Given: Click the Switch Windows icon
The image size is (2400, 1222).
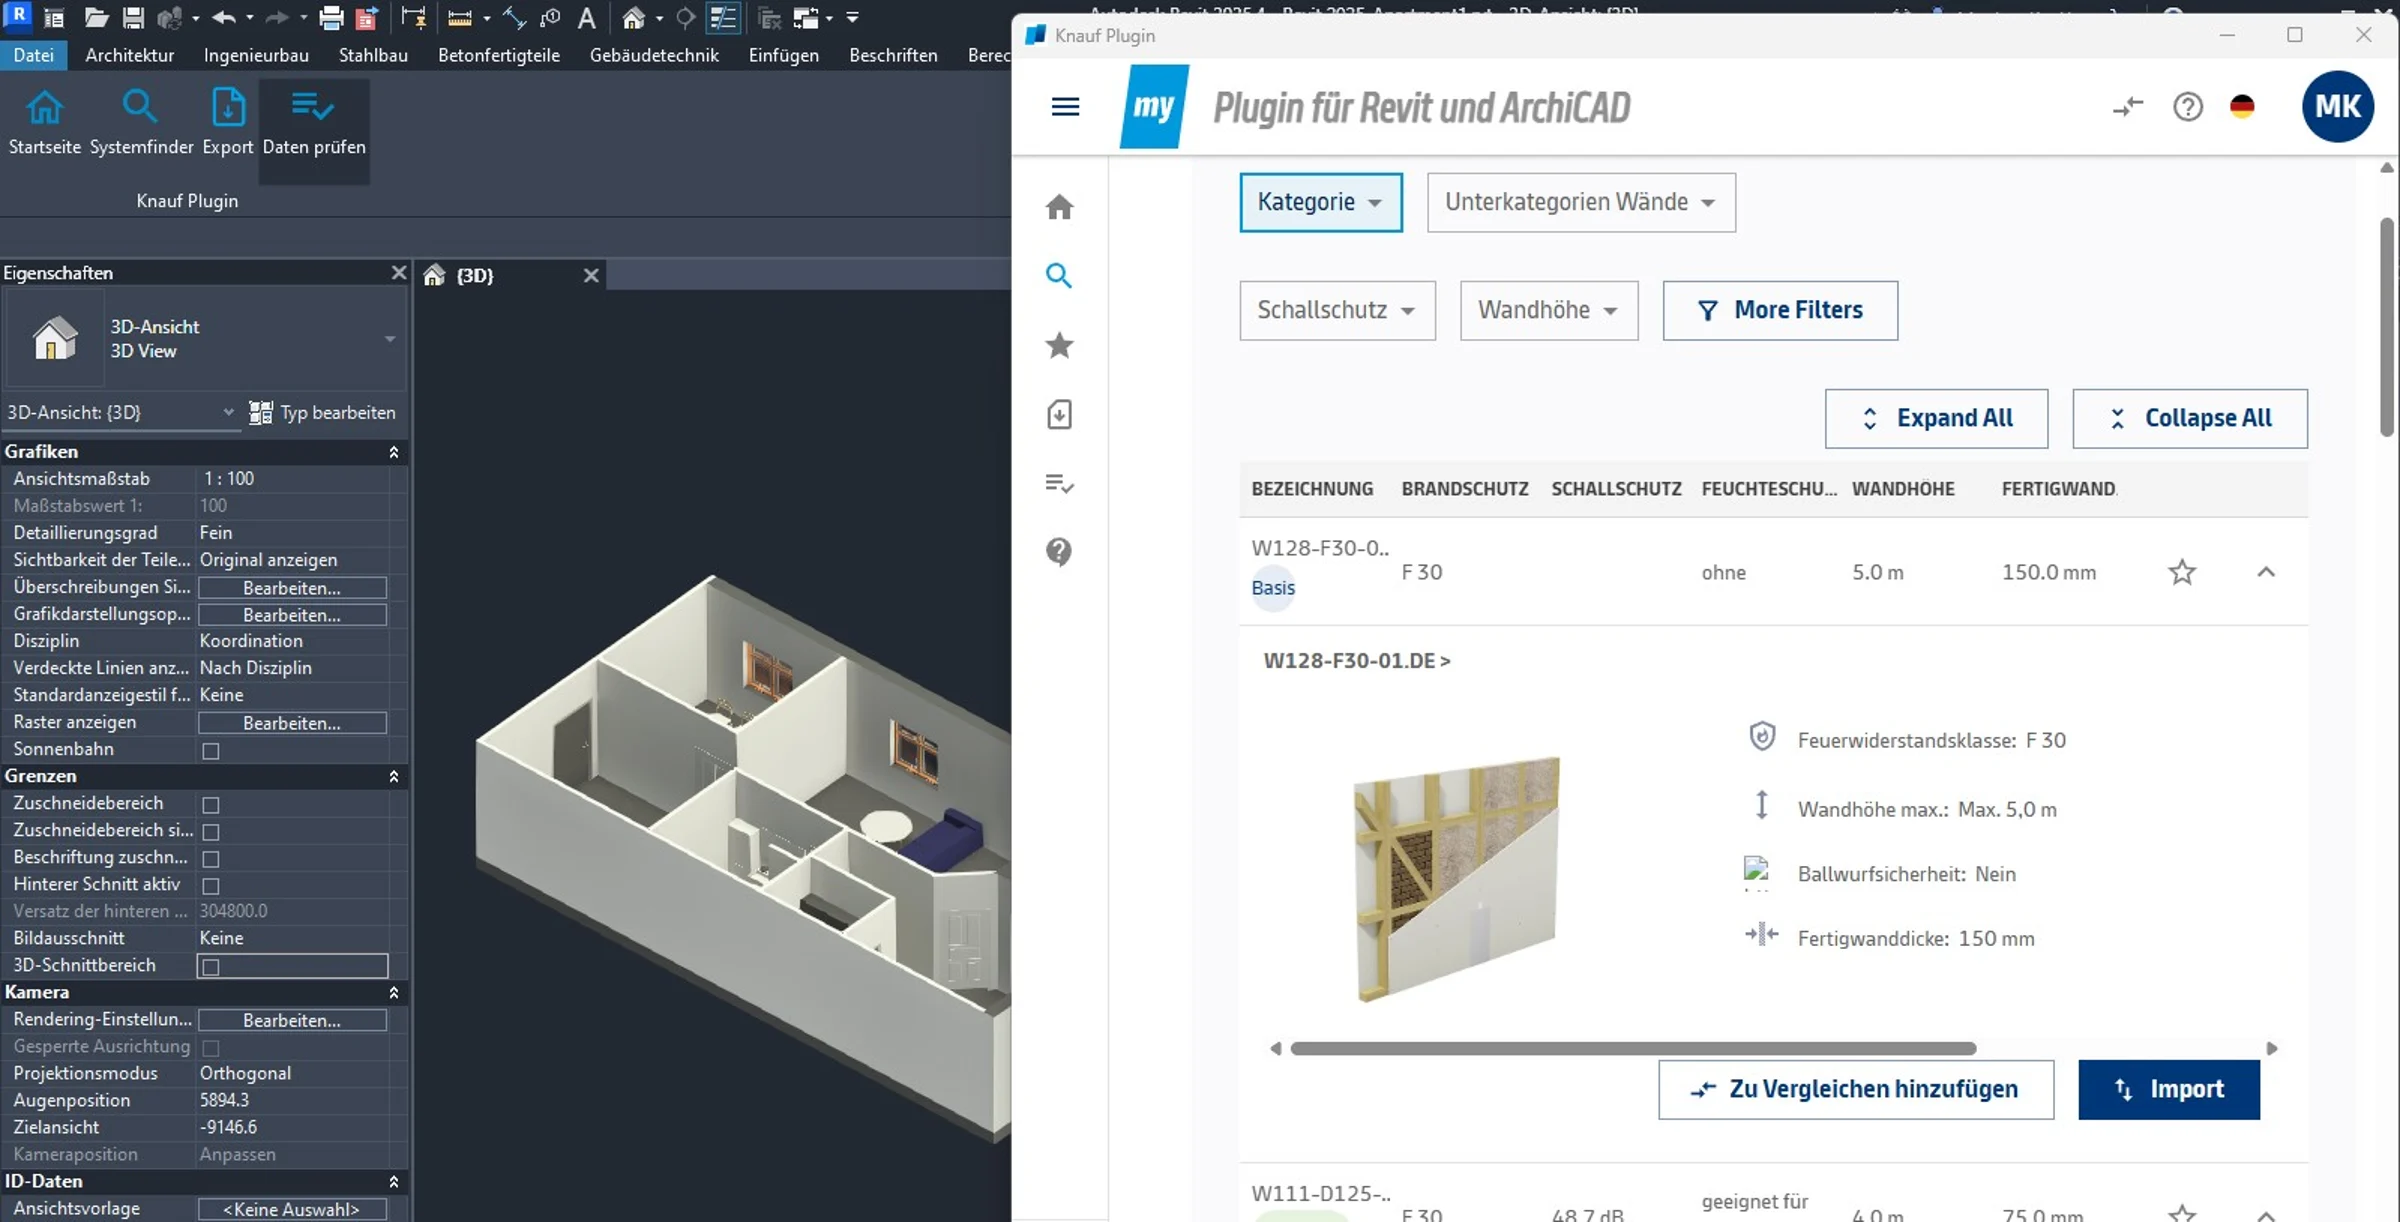Looking at the screenshot, I should (806, 17).
